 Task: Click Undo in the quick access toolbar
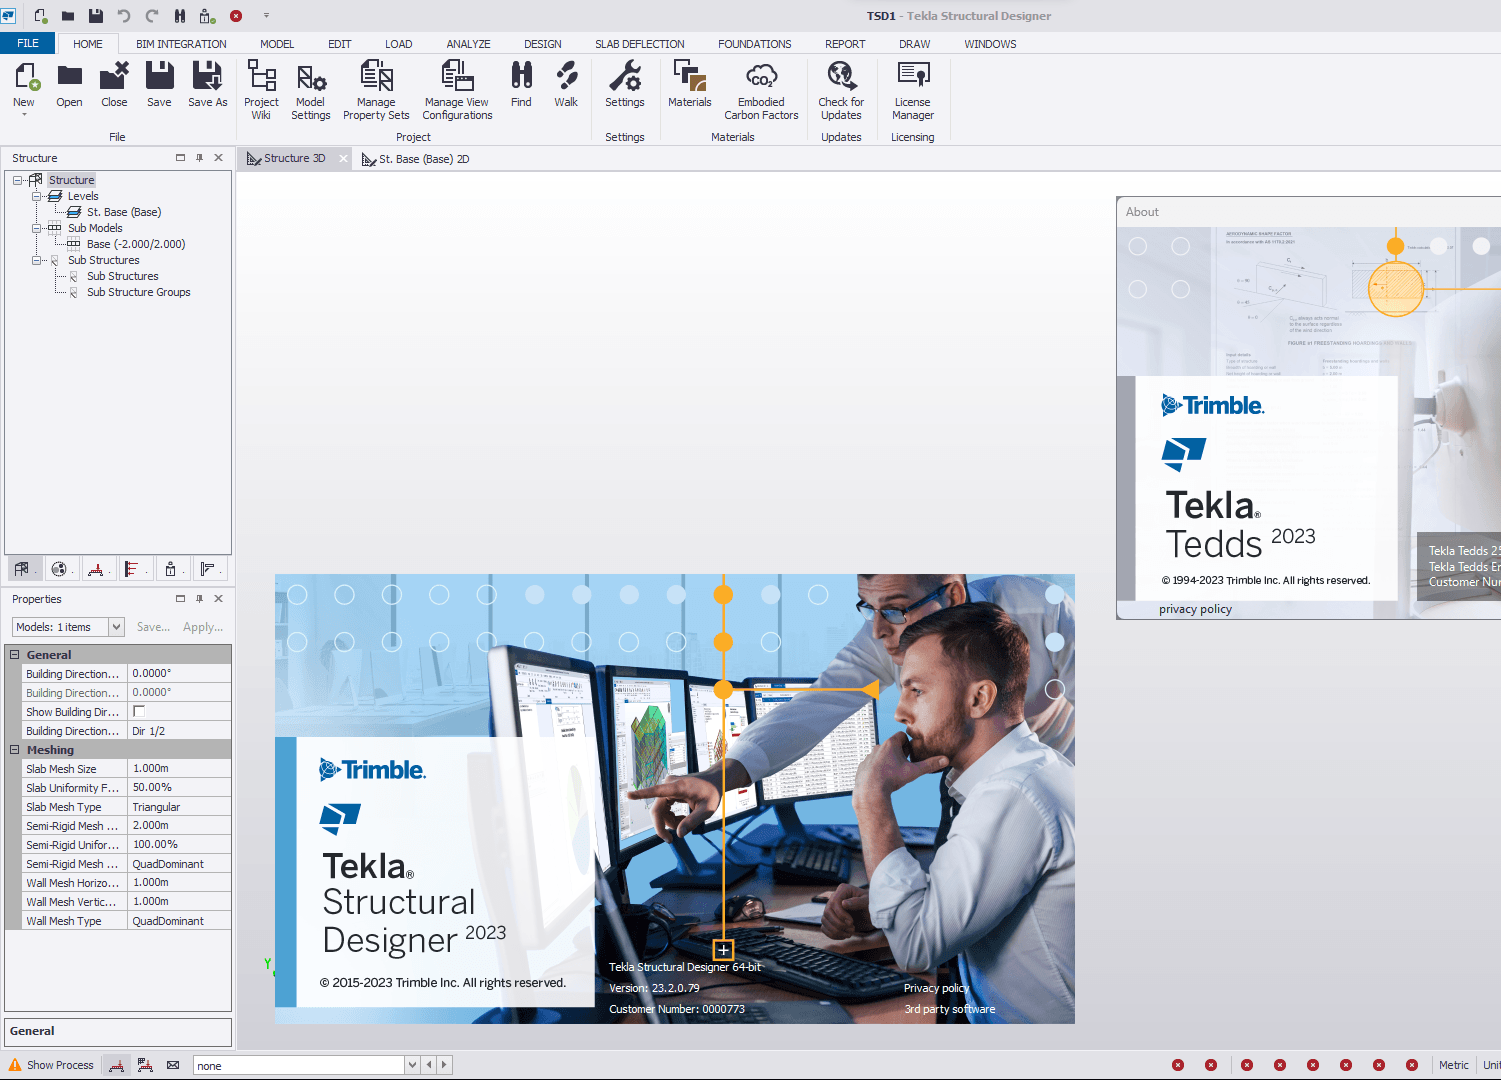[x=124, y=15]
